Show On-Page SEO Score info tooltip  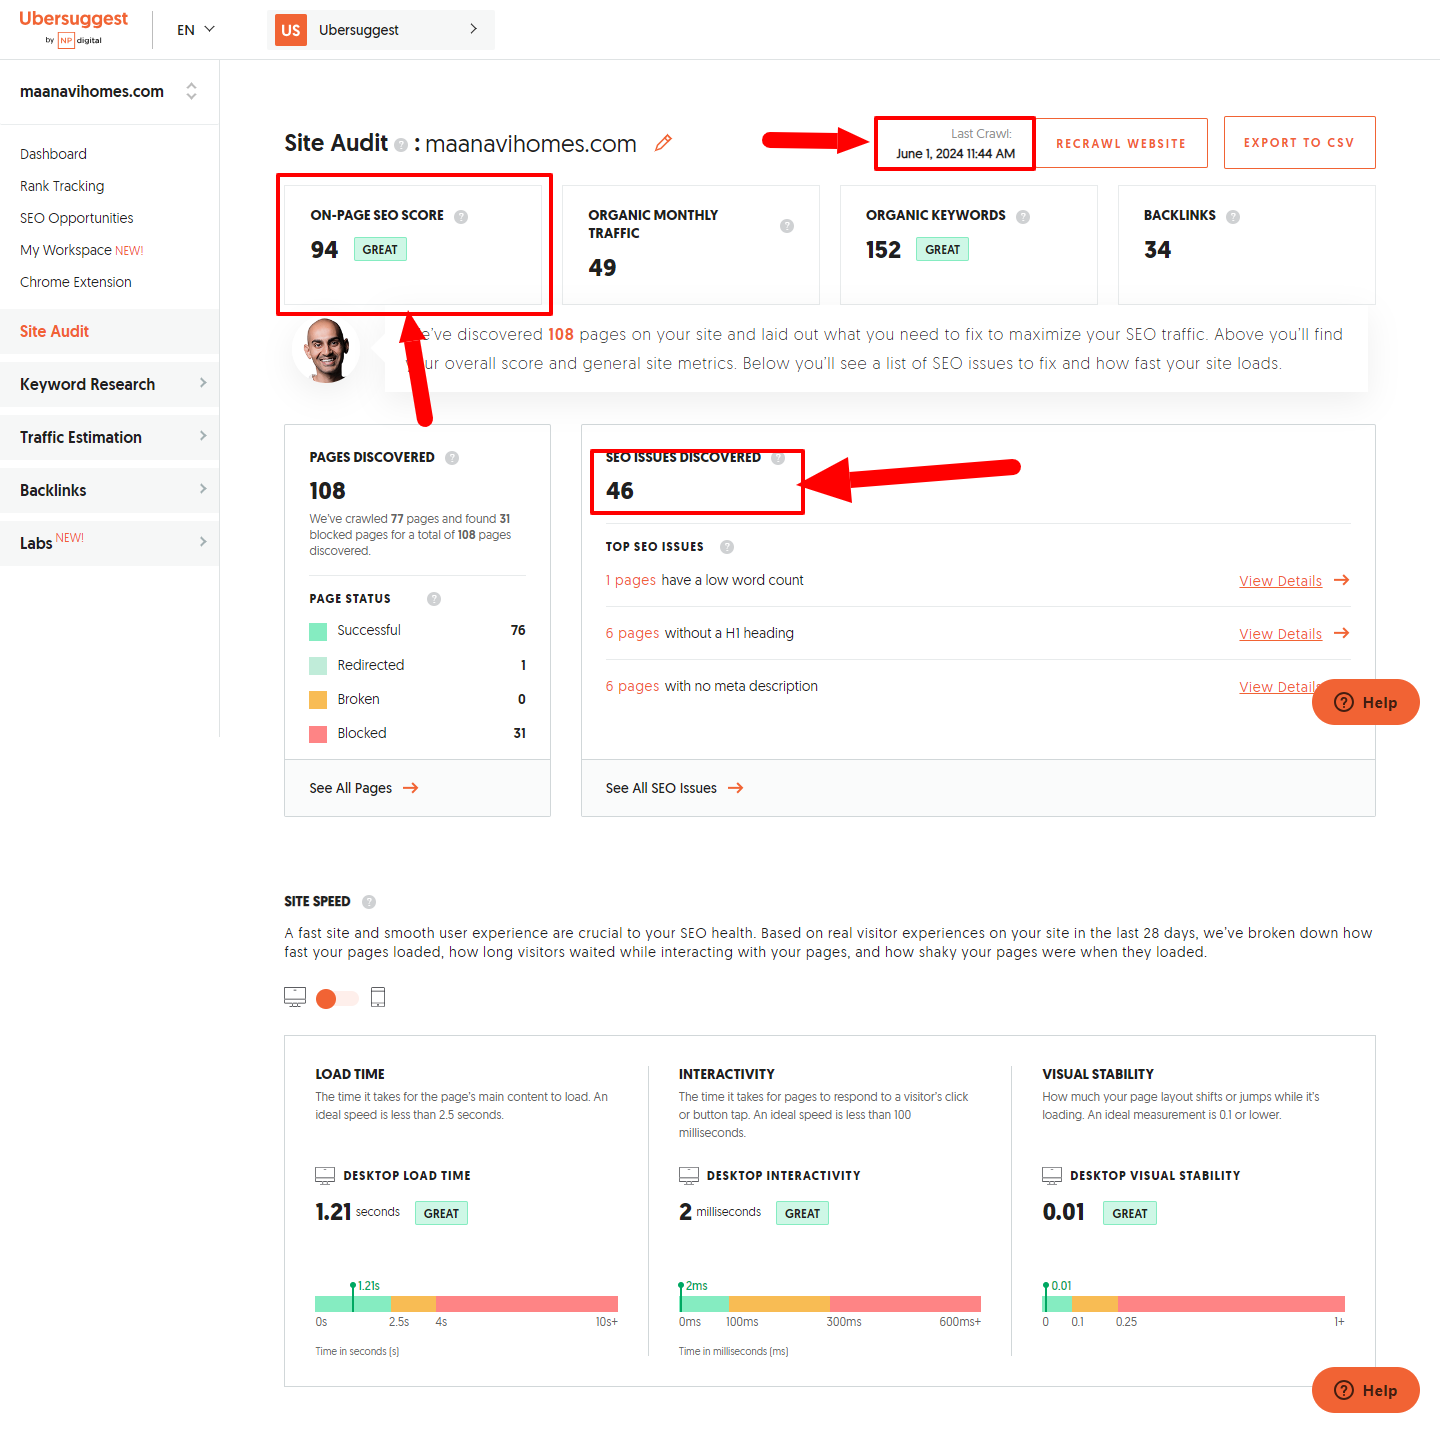tap(461, 216)
